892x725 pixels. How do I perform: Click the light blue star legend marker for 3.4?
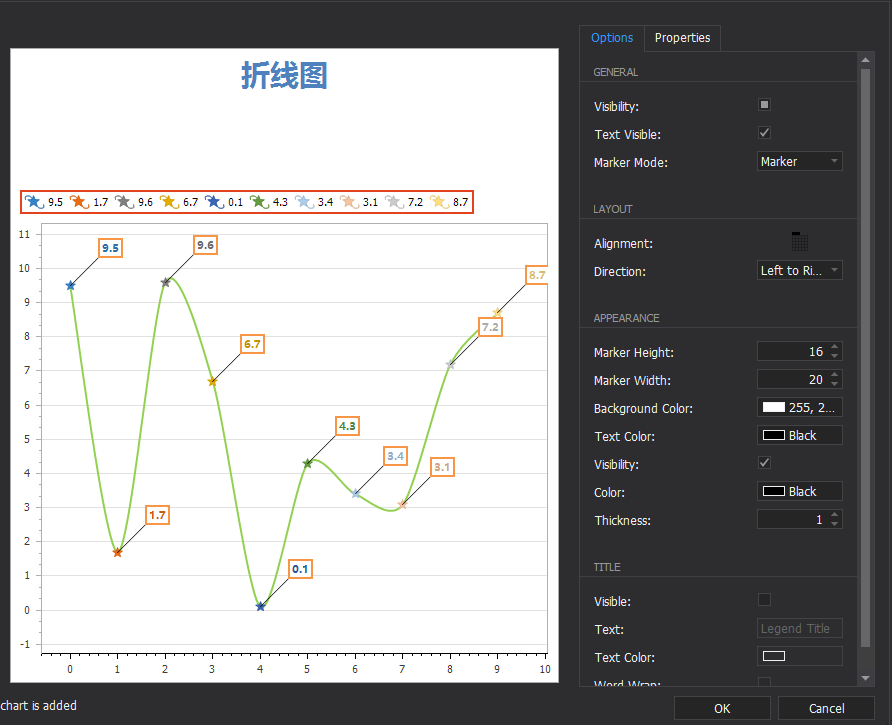(x=304, y=201)
